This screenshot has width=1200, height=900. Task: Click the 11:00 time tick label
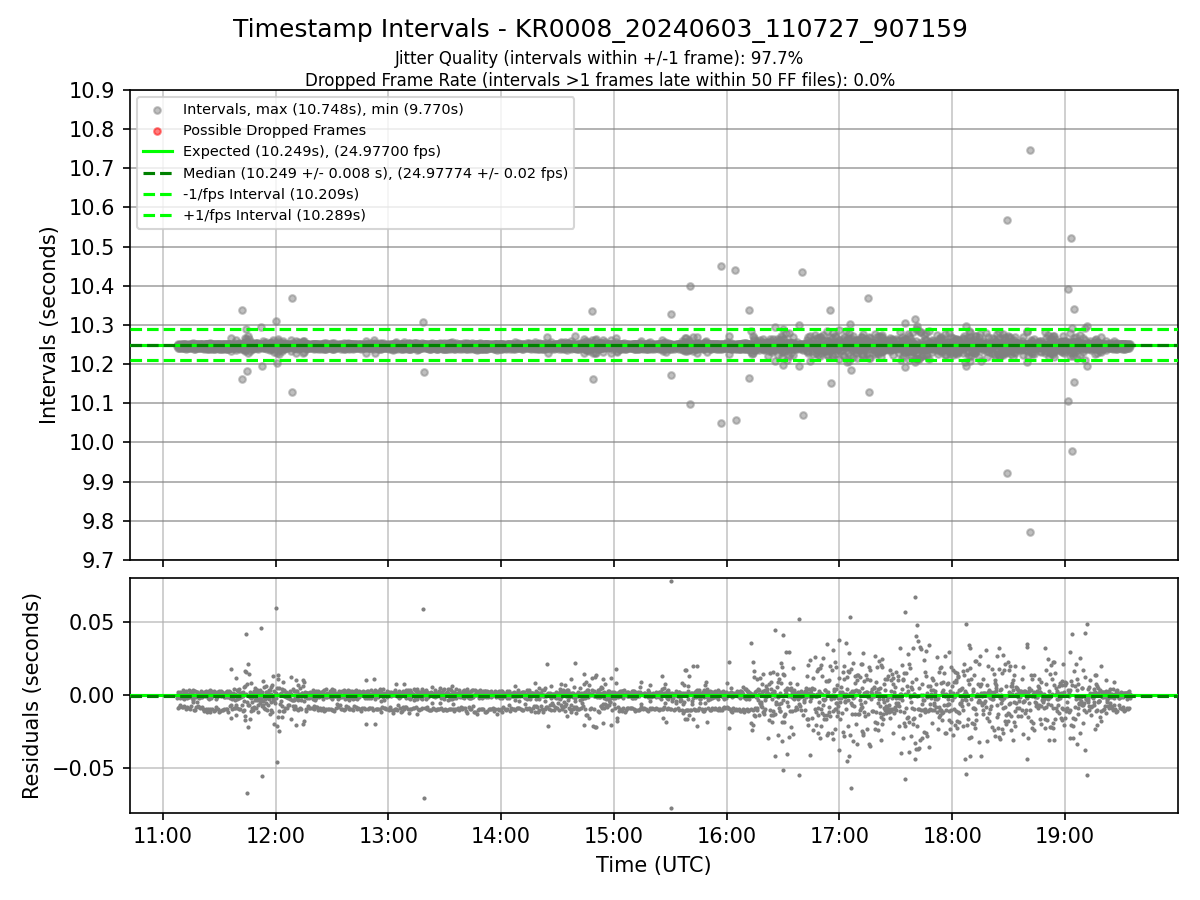pos(163,835)
